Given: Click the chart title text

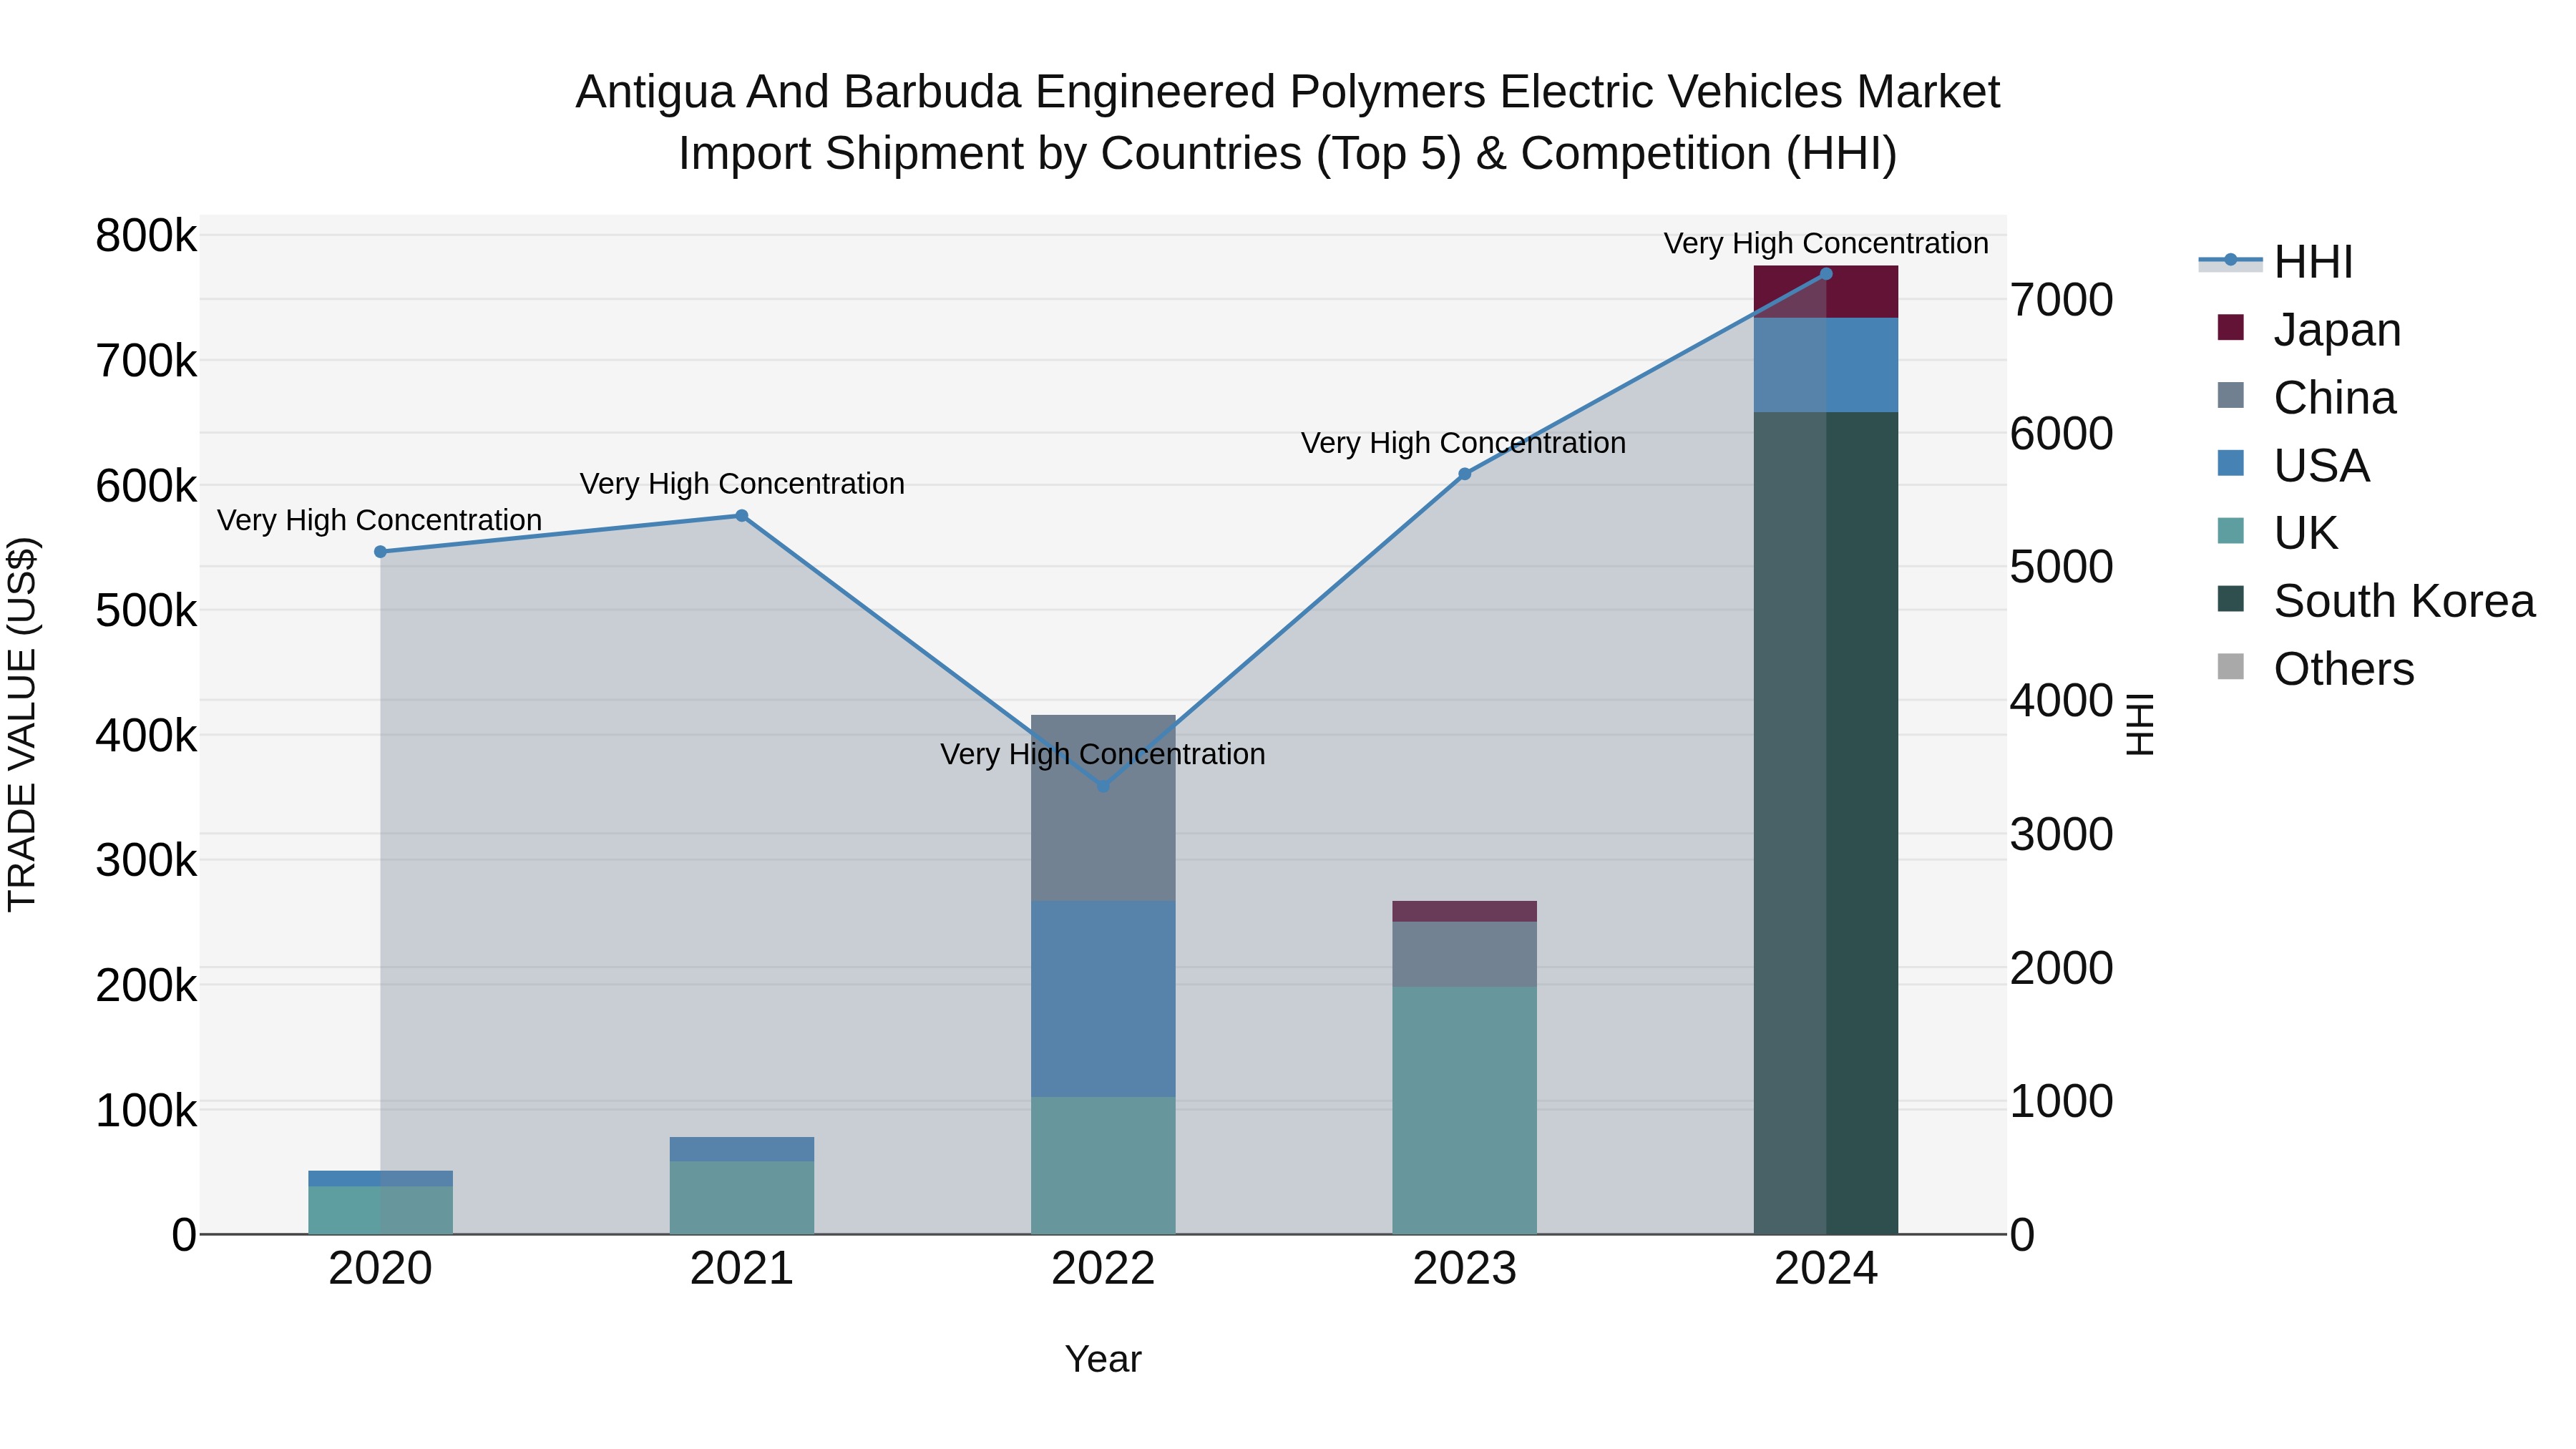Looking at the screenshot, I should pyautogui.click(x=1288, y=122).
